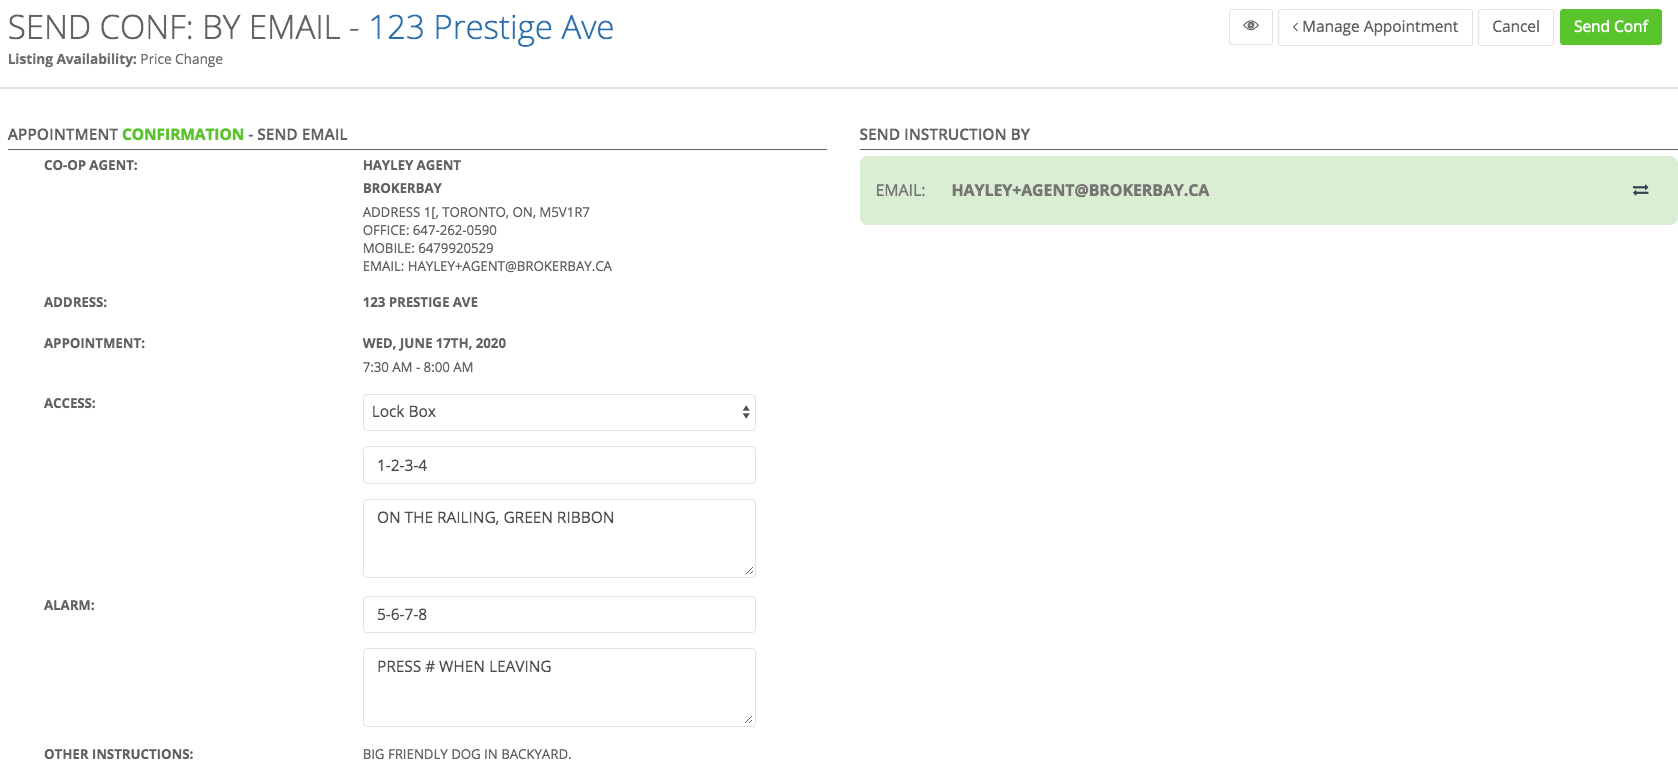Click the ADDRESS 1[, TORONTO, ON, M5V1R7 line

tap(476, 212)
